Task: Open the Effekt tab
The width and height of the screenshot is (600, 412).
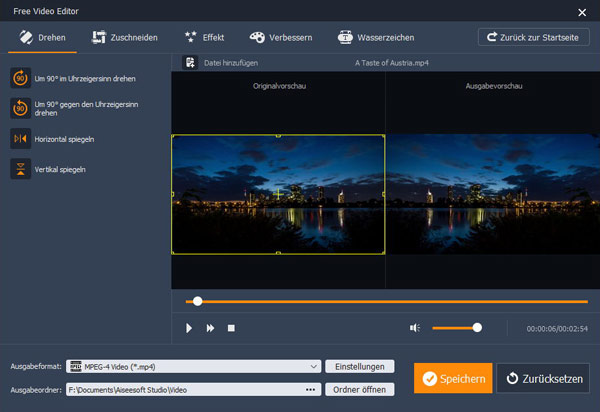Action: [204, 37]
